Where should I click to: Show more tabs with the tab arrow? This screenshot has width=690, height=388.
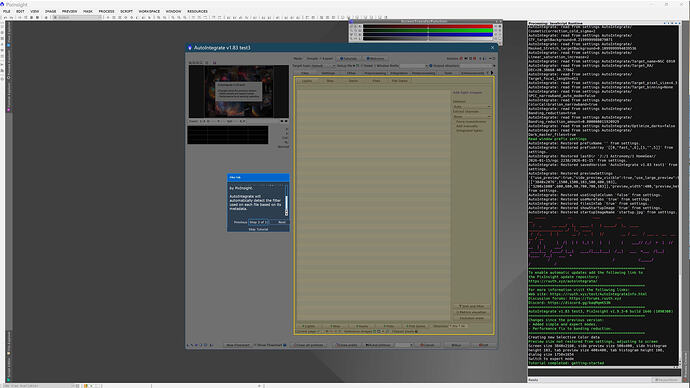tap(492, 73)
